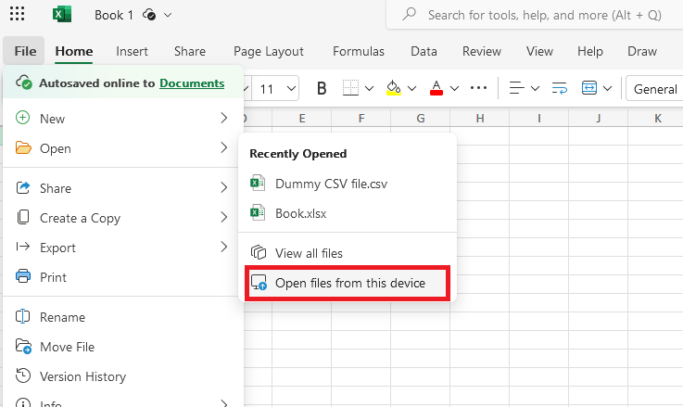Open the Help tab

click(x=590, y=51)
